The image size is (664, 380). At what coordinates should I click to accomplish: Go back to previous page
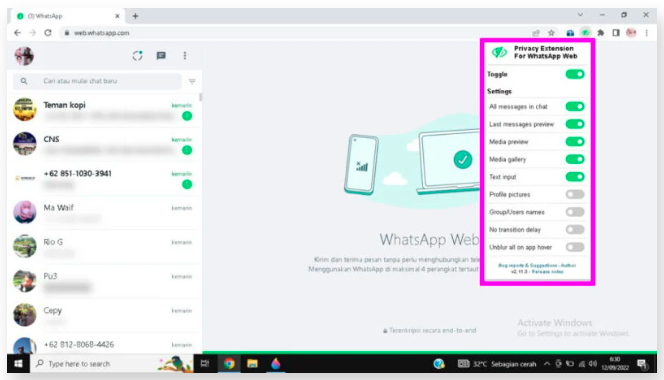17,33
